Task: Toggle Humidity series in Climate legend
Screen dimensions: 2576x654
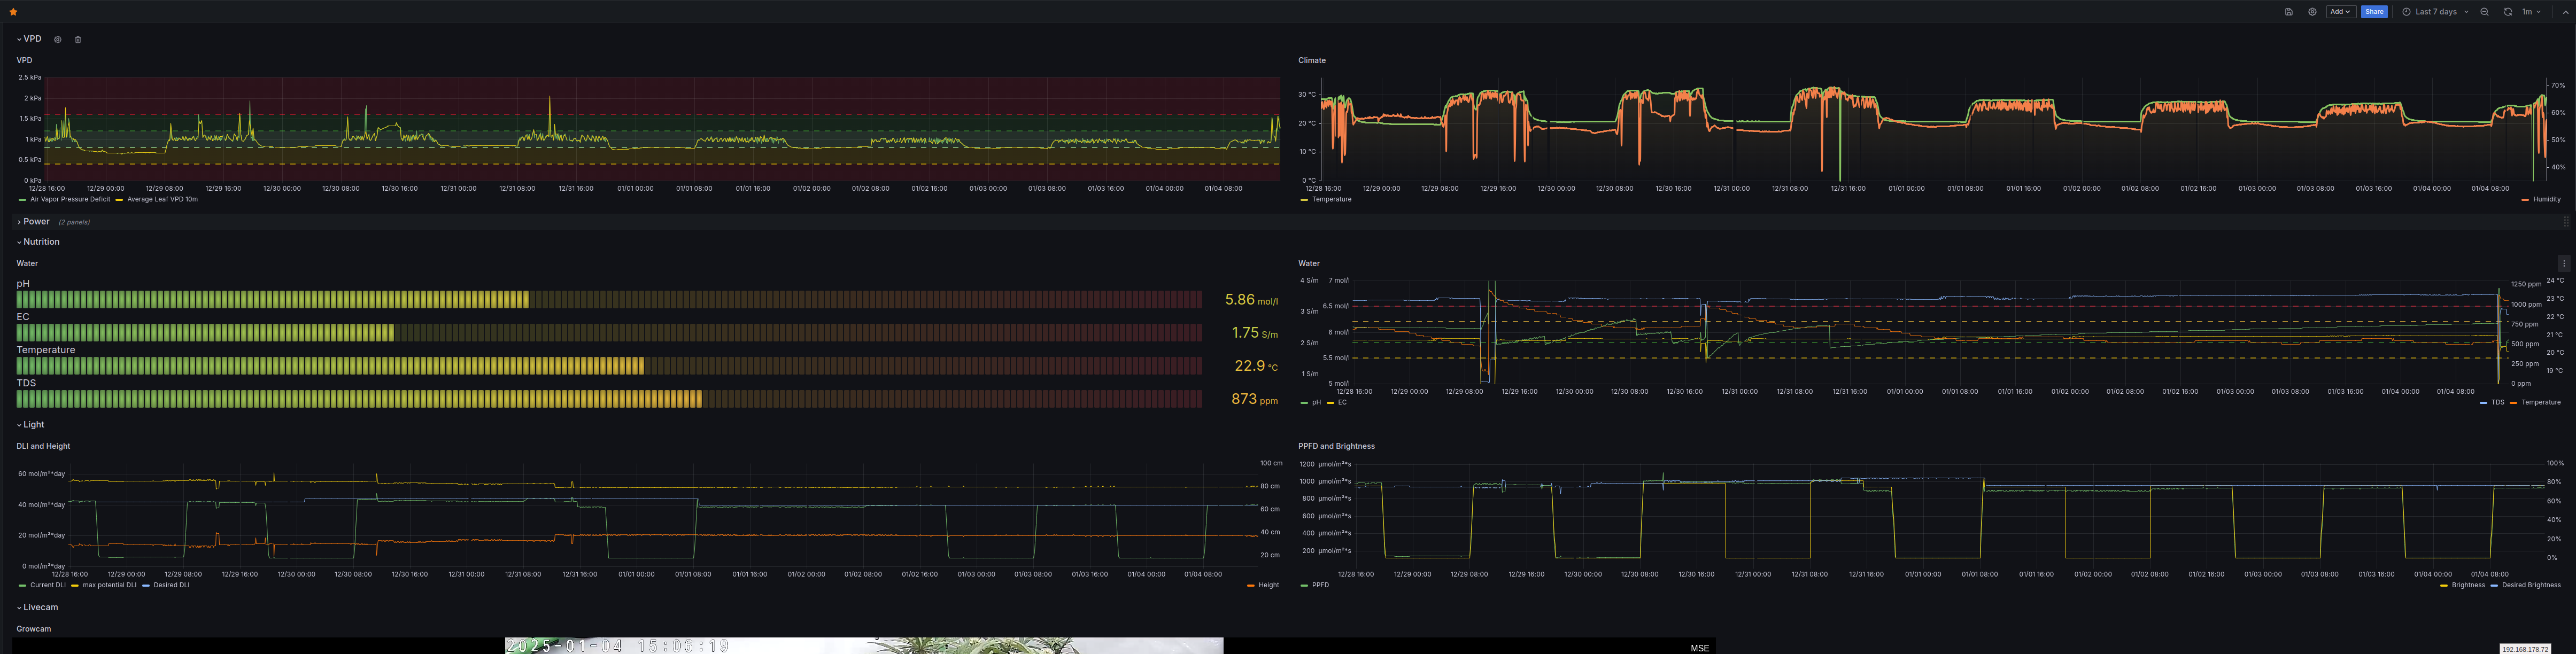Action: [2547, 199]
